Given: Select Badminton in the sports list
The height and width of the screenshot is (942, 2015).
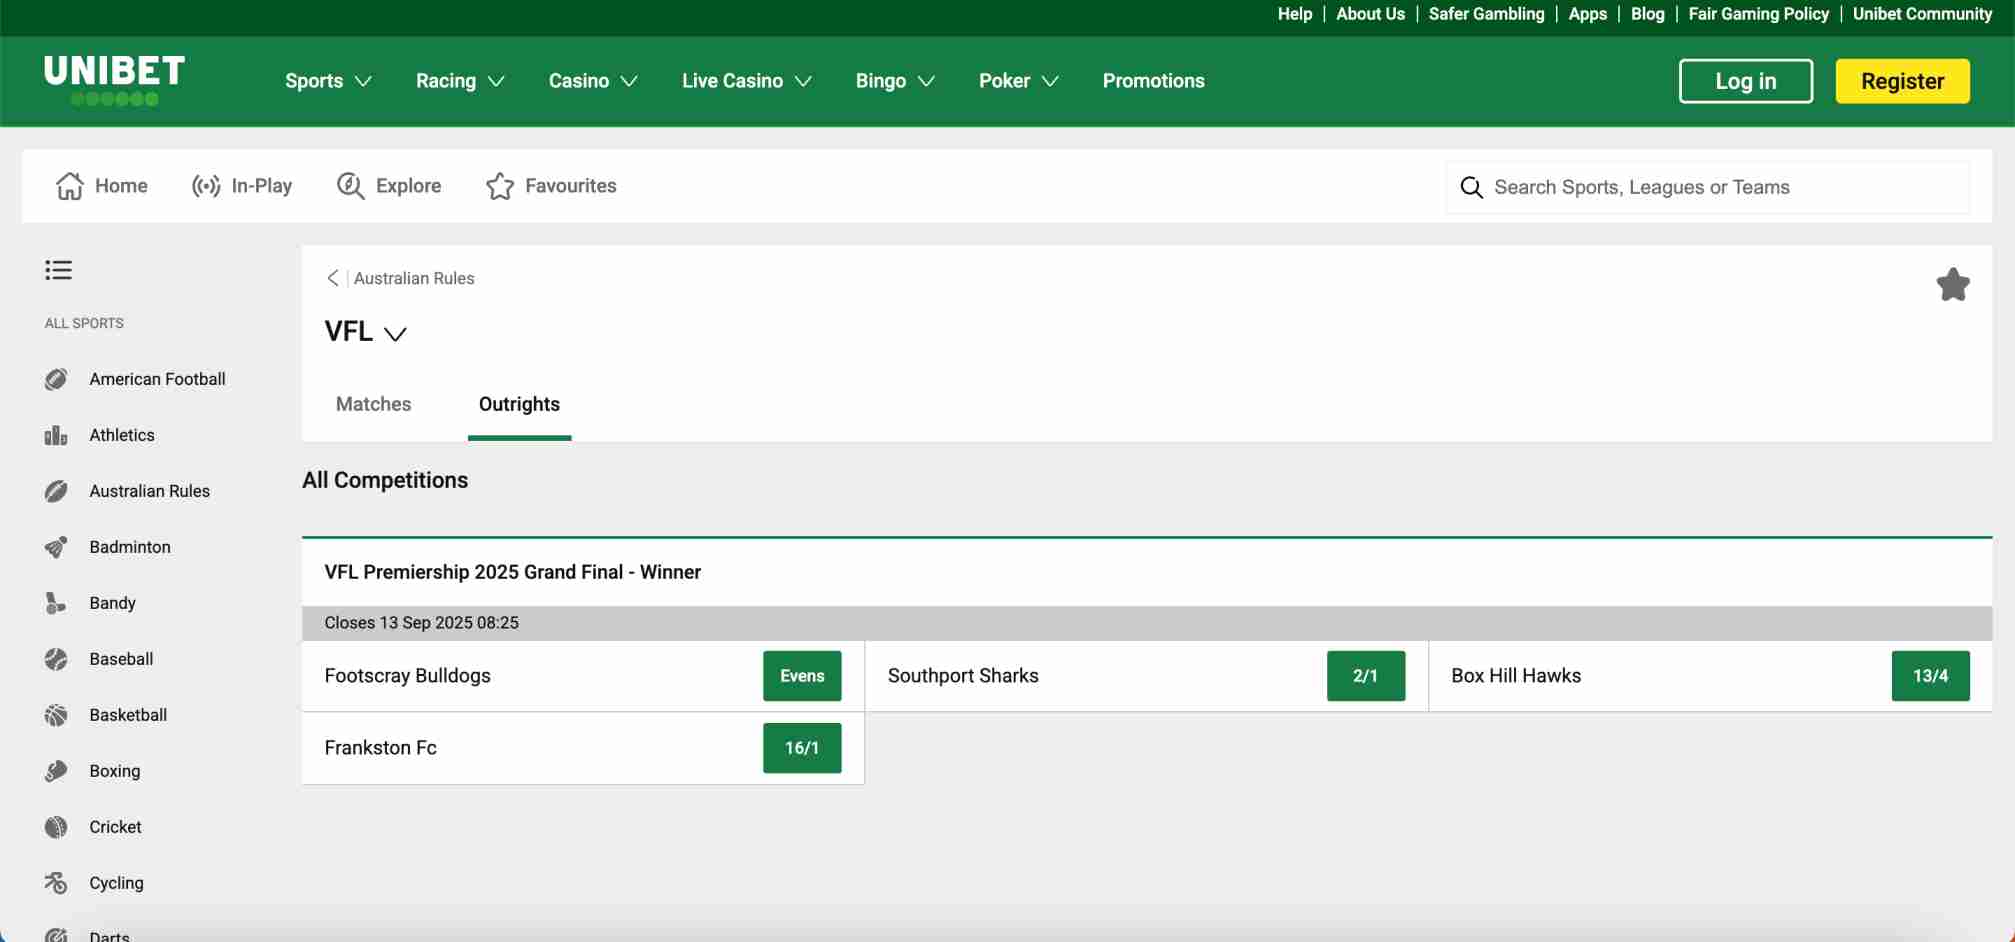Looking at the screenshot, I should pos(130,547).
